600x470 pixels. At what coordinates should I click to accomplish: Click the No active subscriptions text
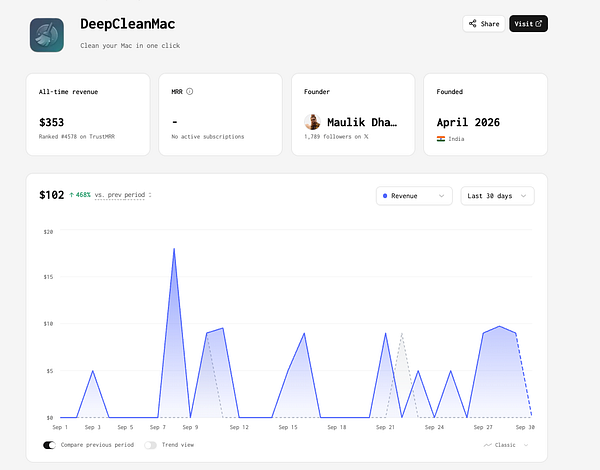point(207,137)
